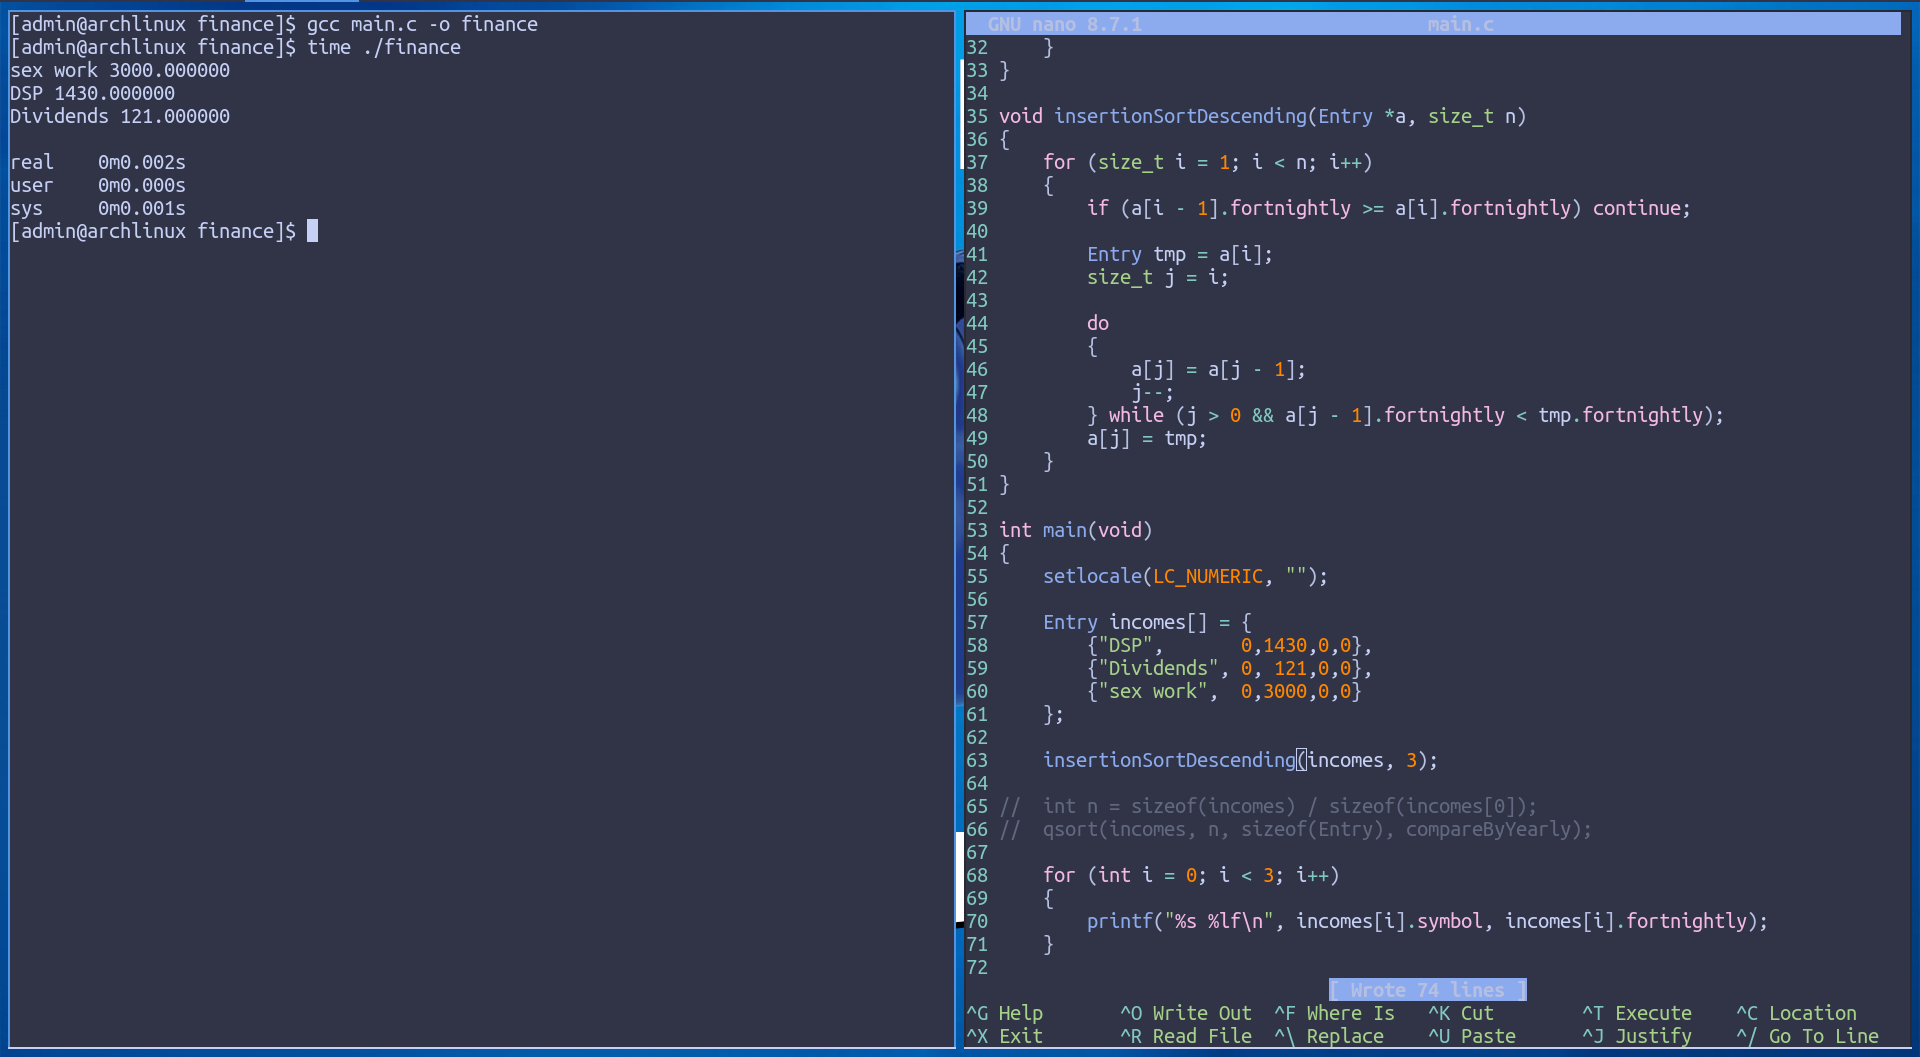Click the LC_NUMERIC constant in nano
The height and width of the screenshot is (1057, 1920).
coord(1208,576)
